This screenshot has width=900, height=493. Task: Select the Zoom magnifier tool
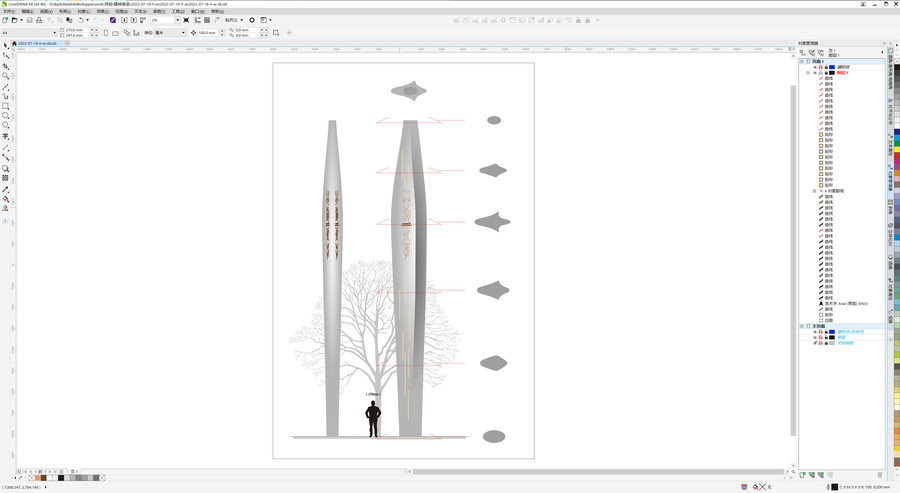tap(5, 76)
